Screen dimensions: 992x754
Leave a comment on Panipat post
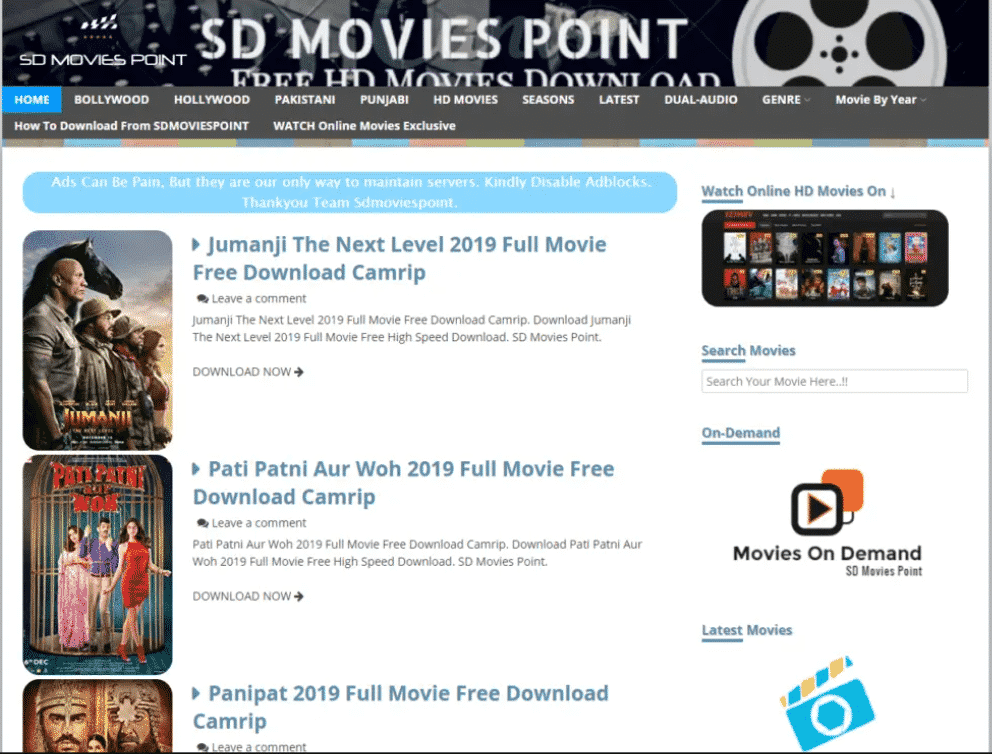click(258, 747)
